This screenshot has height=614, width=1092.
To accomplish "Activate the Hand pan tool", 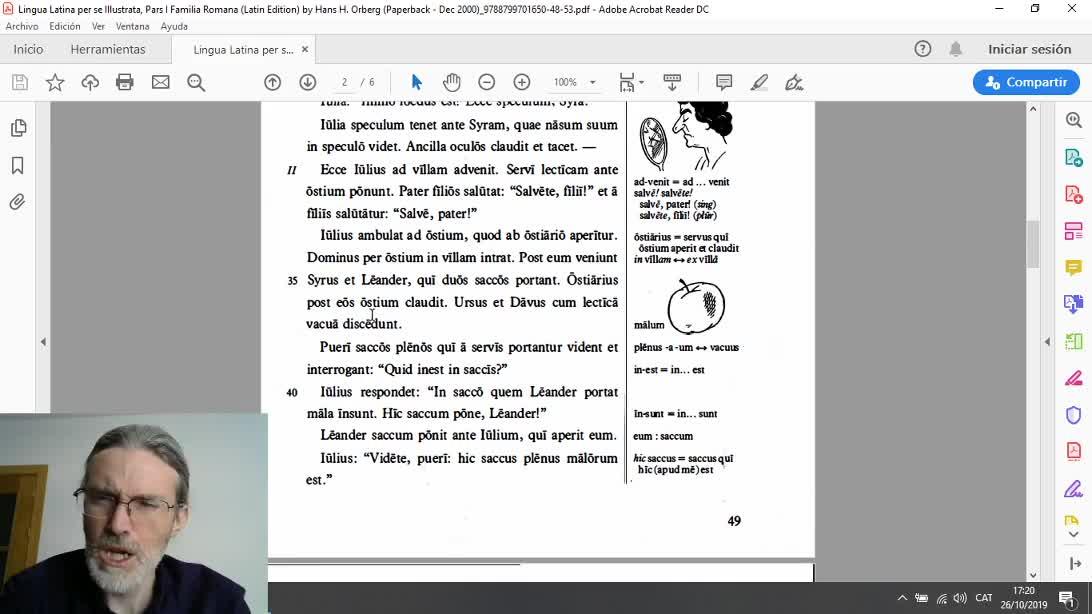I will point(451,82).
